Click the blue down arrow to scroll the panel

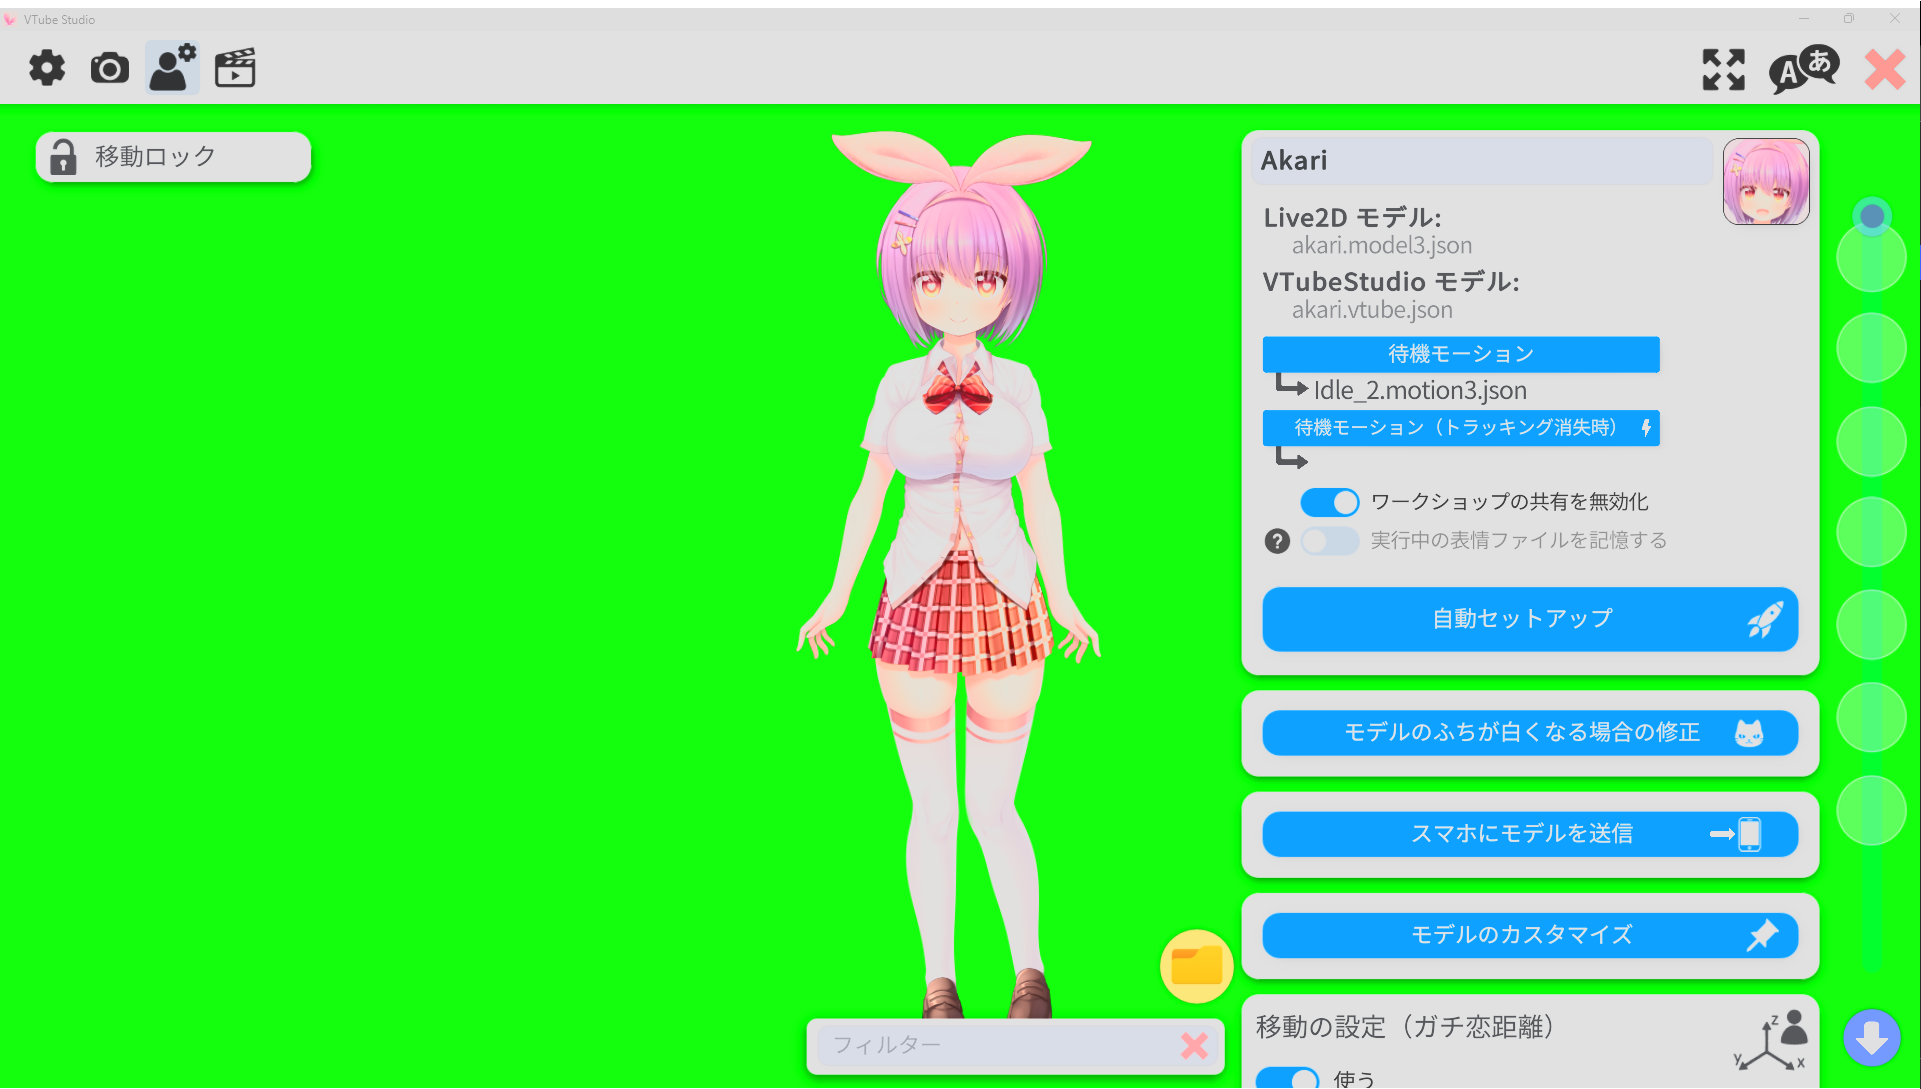[1872, 1038]
